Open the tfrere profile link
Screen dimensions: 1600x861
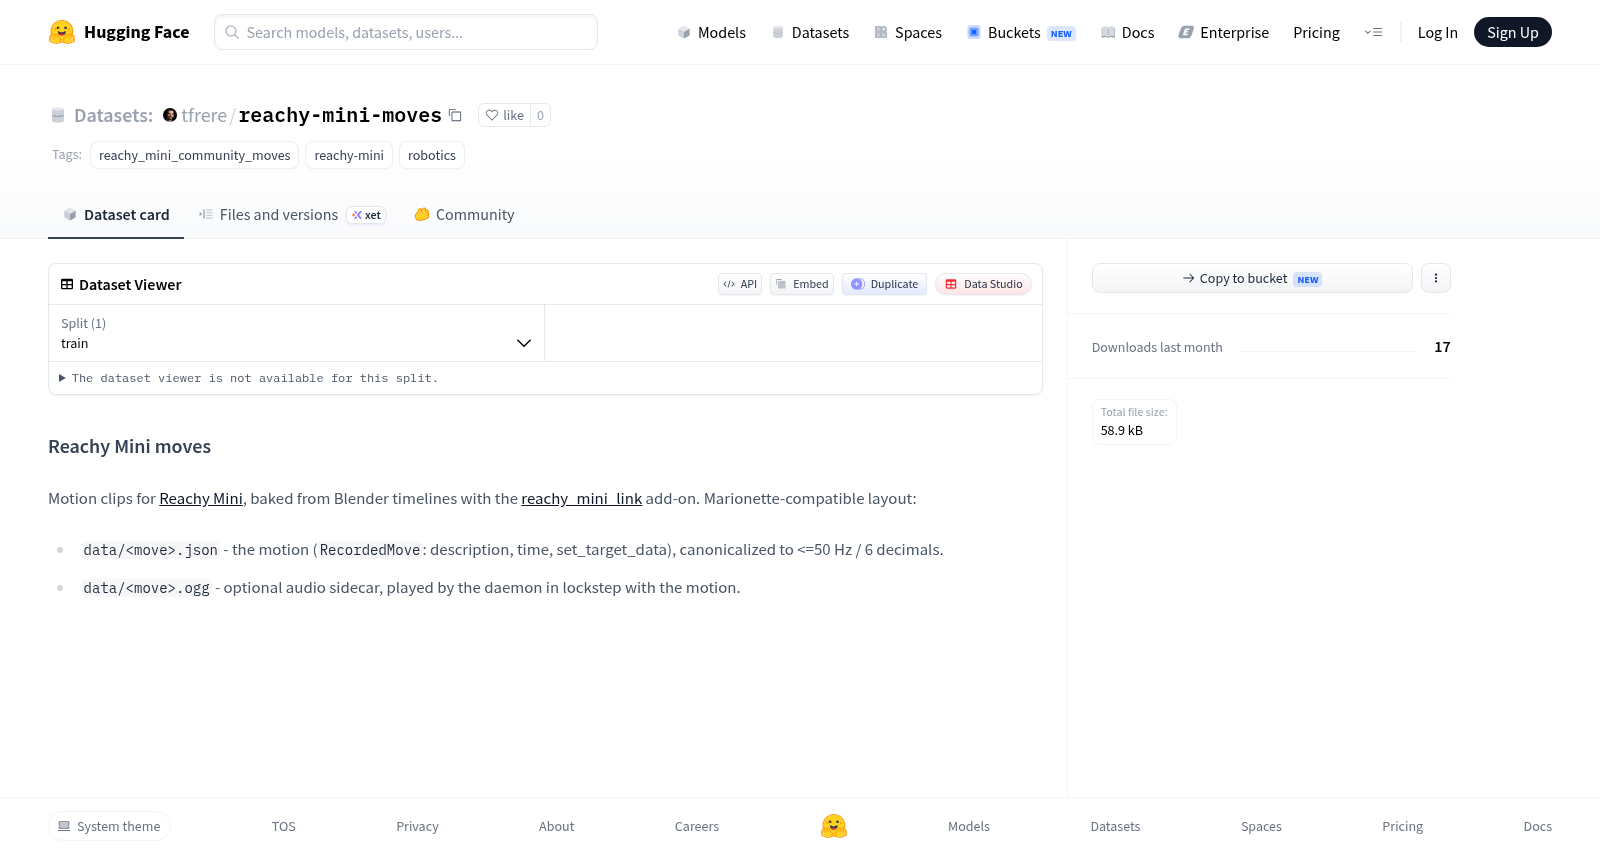coord(204,115)
